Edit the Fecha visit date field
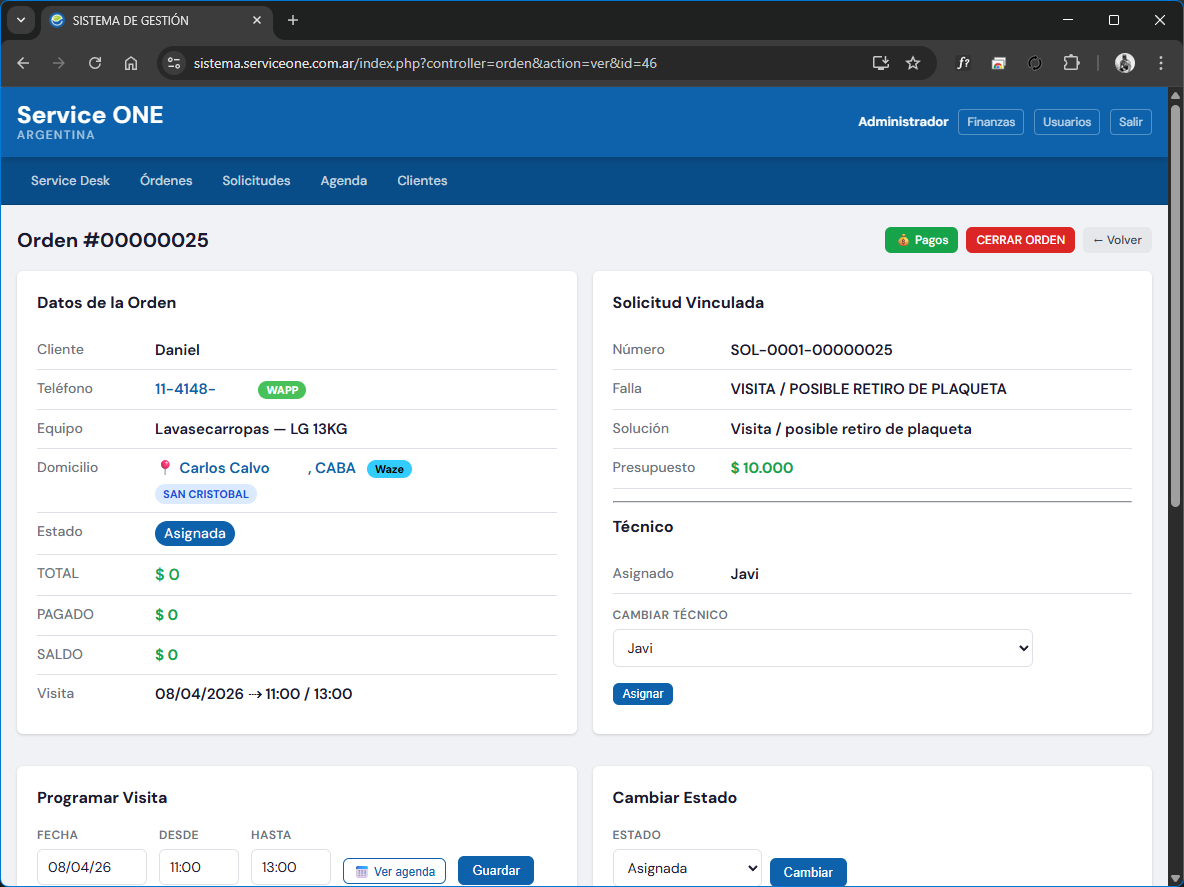The height and width of the screenshot is (887, 1184). pyautogui.click(x=91, y=867)
